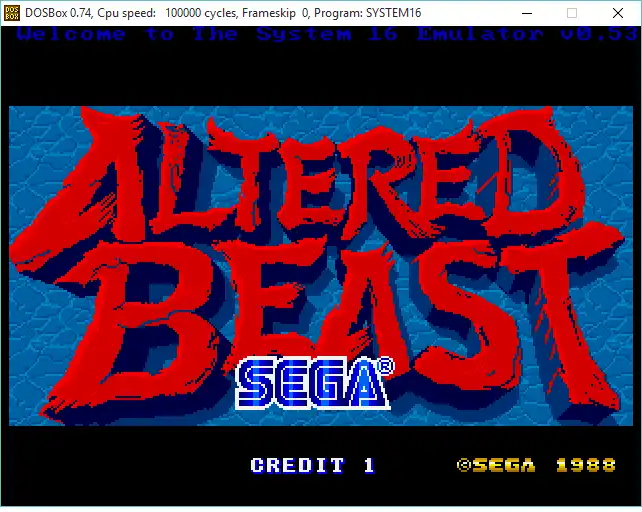Viewport: 642px width, 512px height.
Task: Click the 'CREDIT 1' text
Action: pos(313,465)
